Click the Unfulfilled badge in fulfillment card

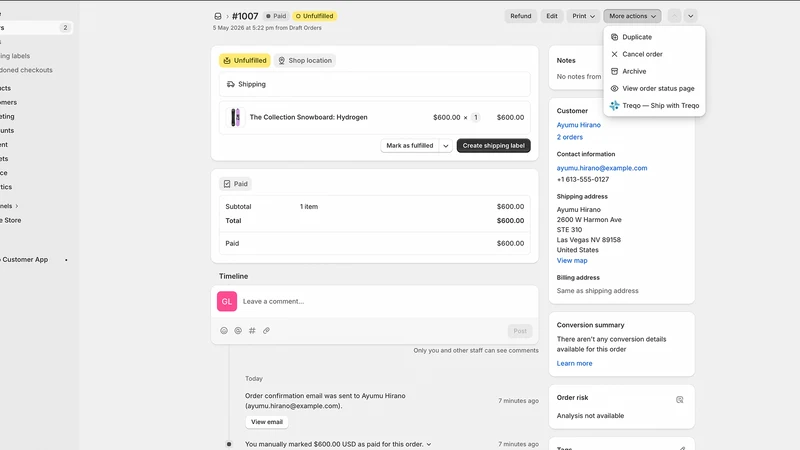click(245, 61)
